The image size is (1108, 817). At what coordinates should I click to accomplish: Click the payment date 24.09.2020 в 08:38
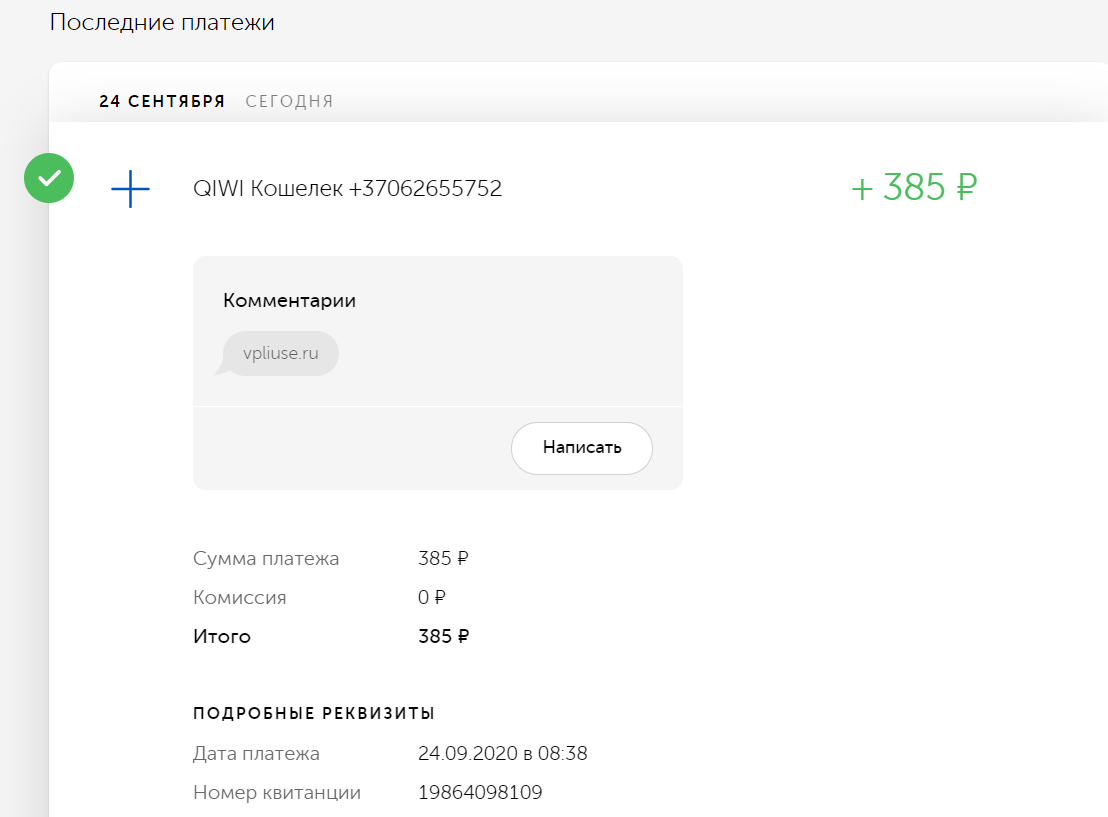(x=502, y=753)
